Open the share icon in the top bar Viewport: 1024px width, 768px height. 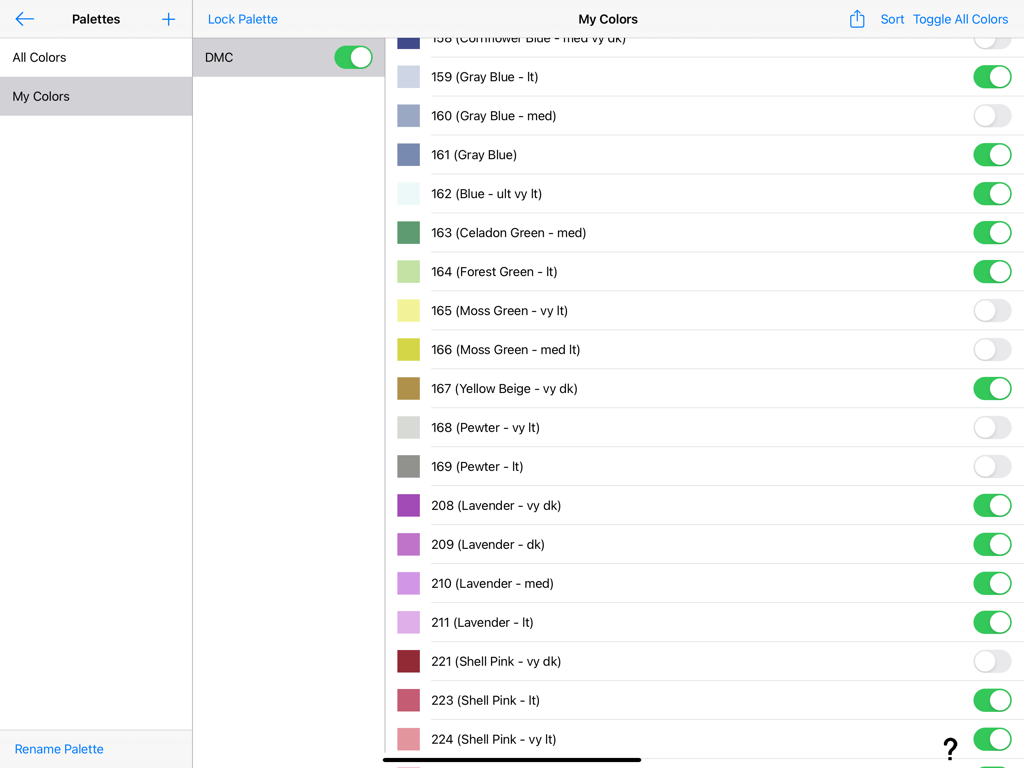click(857, 18)
